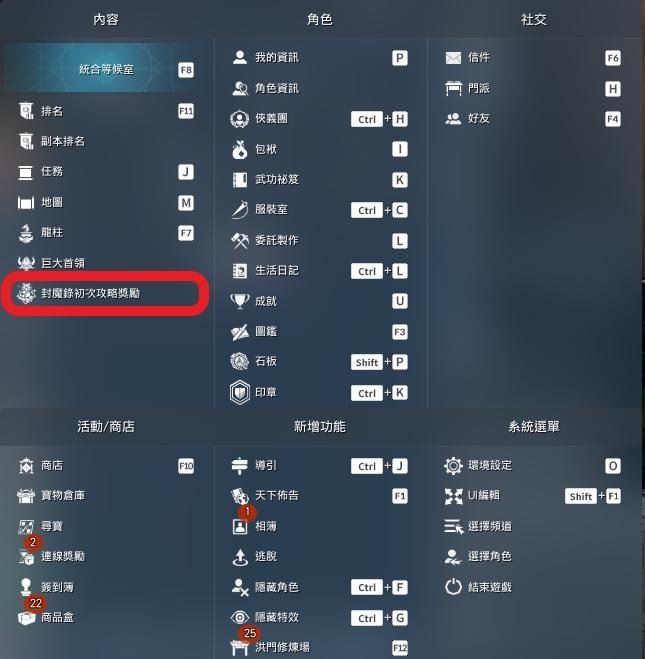Click the 印章 shield icon
645x659 pixels.
(240, 392)
